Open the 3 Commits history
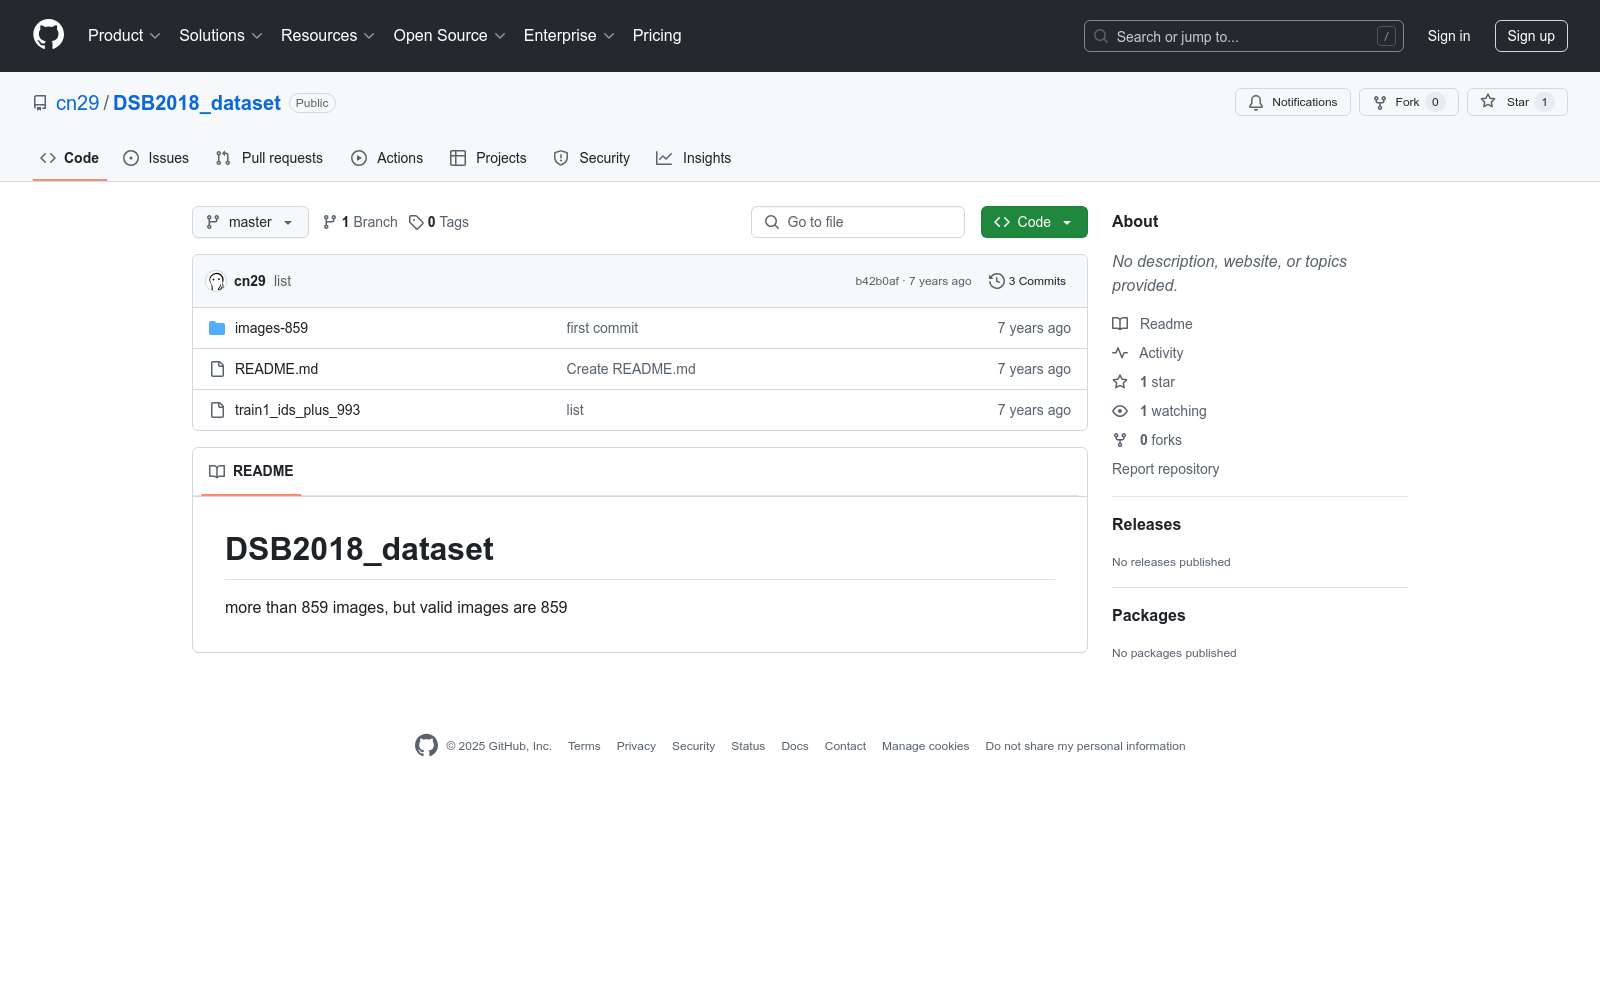The image size is (1600, 1000). tap(1027, 281)
